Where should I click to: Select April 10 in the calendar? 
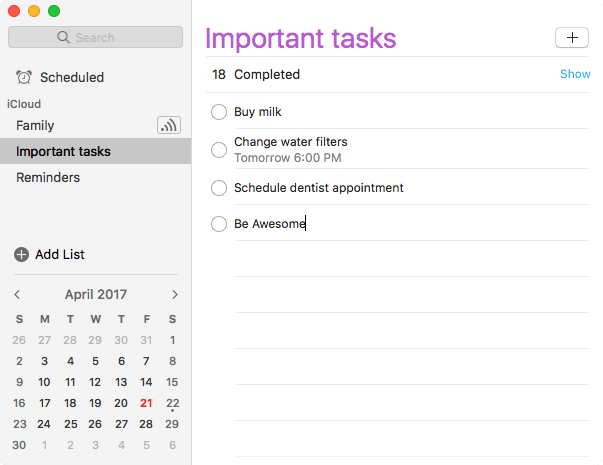44,382
